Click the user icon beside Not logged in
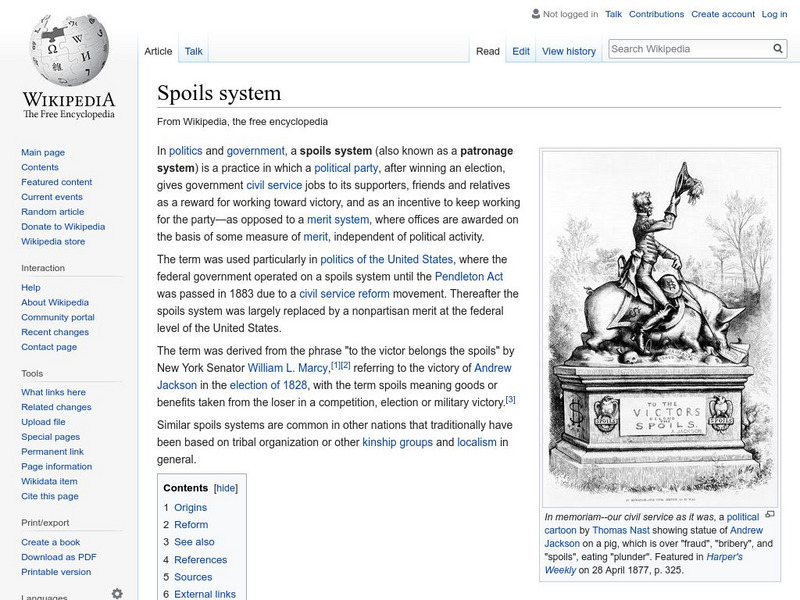Image resolution: width=800 pixels, height=600 pixels. 536,14
